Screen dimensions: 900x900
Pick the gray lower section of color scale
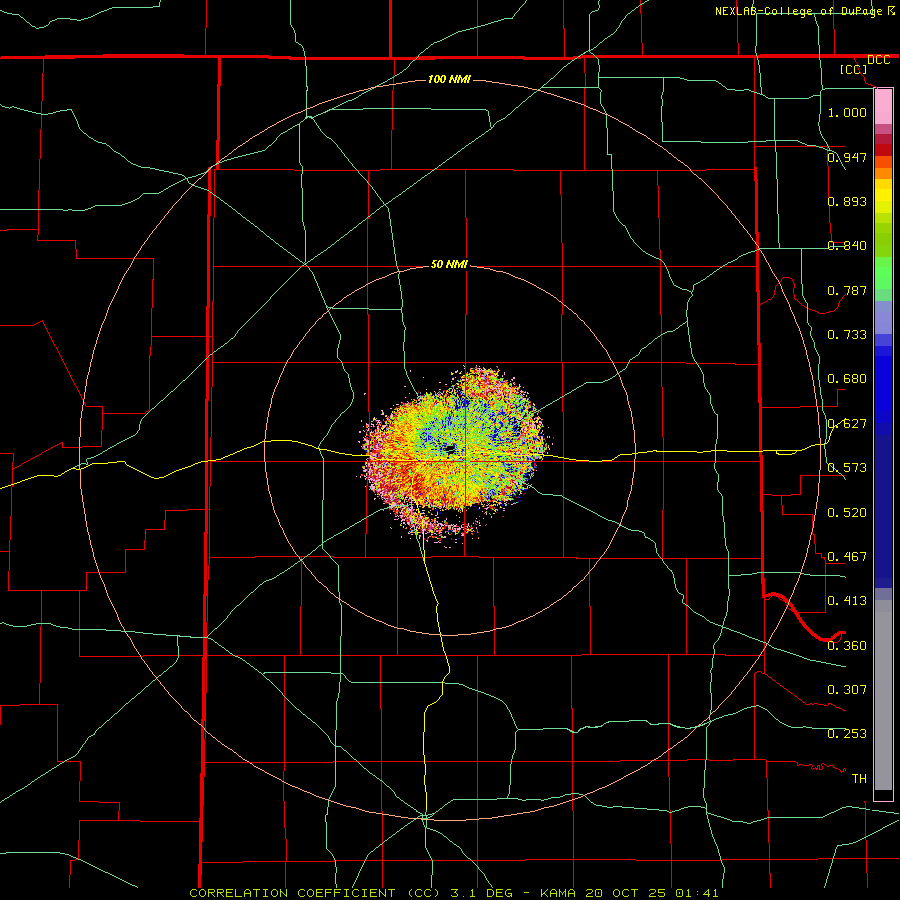click(x=883, y=695)
